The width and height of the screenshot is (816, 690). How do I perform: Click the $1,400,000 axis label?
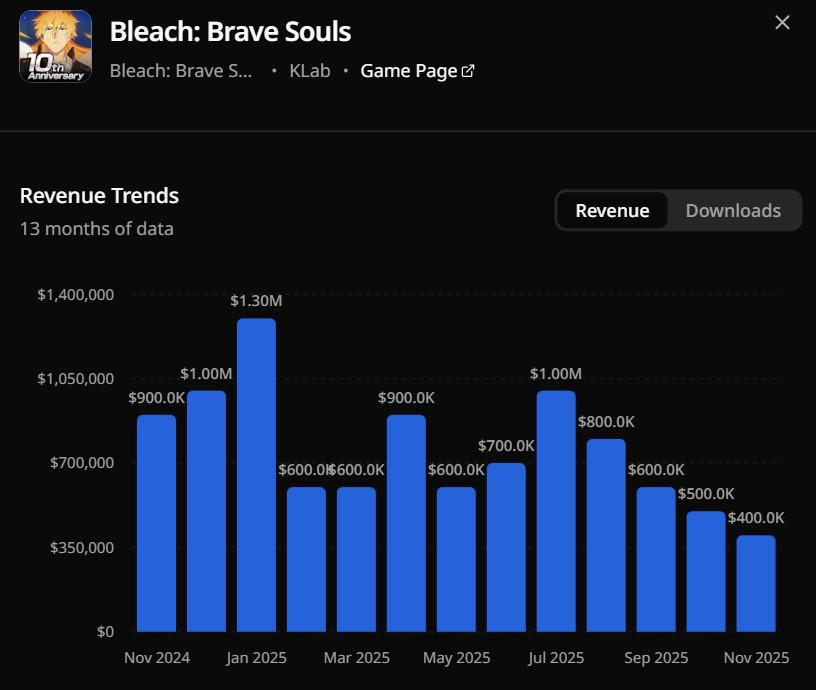tap(75, 295)
